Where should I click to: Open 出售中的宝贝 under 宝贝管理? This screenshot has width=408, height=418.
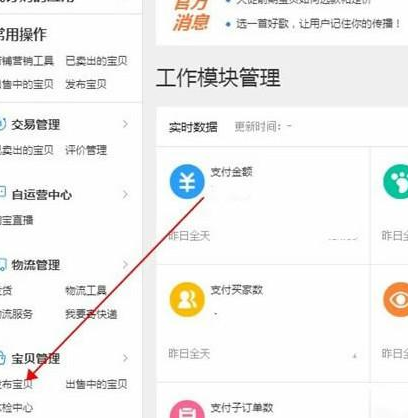(96, 384)
